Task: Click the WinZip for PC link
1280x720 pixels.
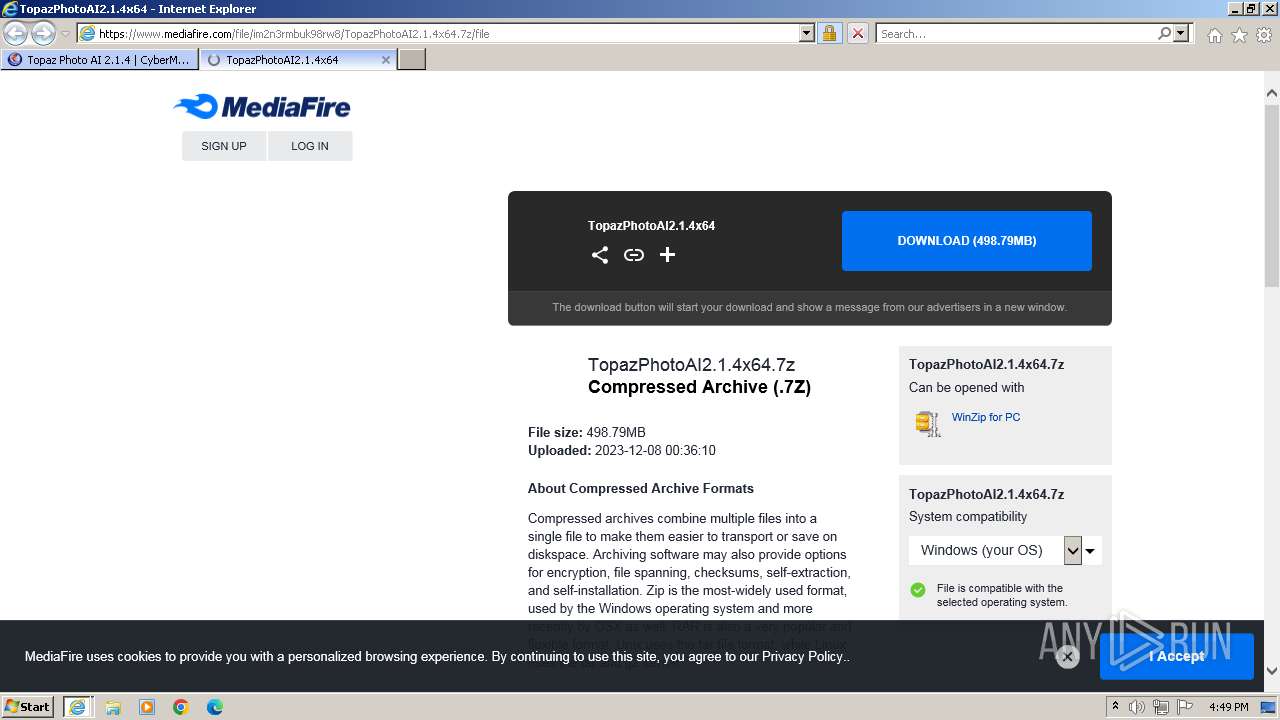Action: pos(986,417)
